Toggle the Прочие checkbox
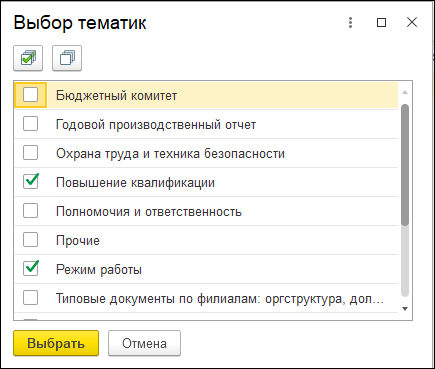This screenshot has height=369, width=435. point(30,240)
